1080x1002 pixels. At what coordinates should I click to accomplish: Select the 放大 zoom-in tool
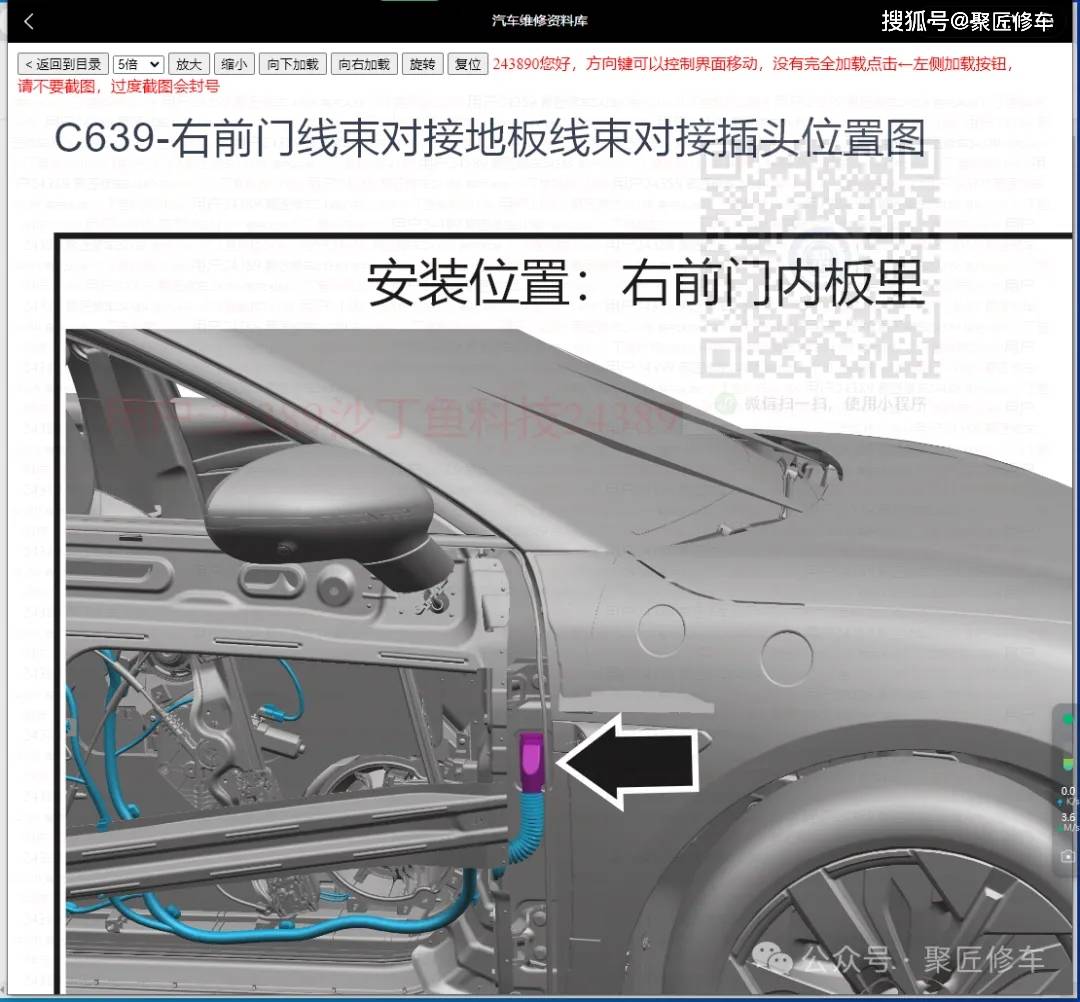point(189,63)
